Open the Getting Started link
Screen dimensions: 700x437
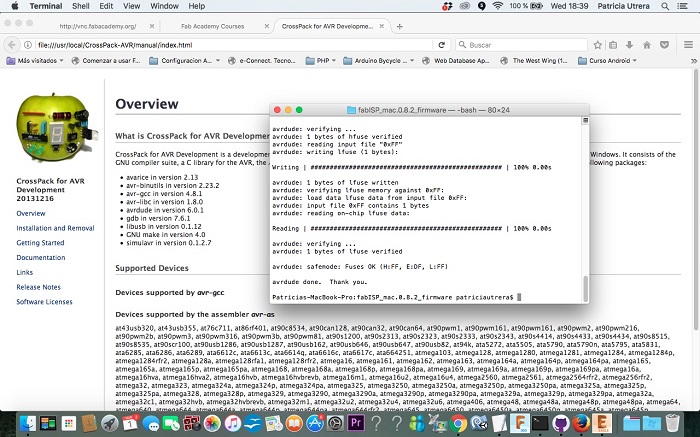[40, 243]
